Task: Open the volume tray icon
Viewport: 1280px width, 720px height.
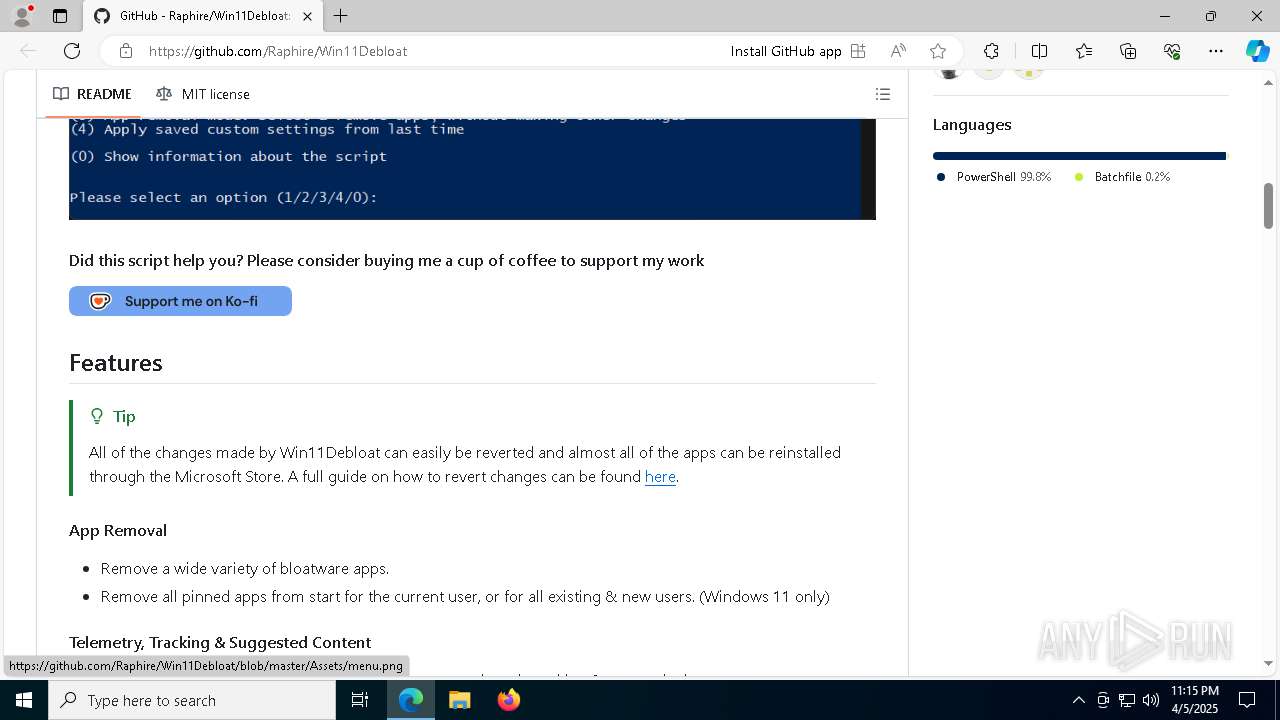Action: click(x=1151, y=700)
